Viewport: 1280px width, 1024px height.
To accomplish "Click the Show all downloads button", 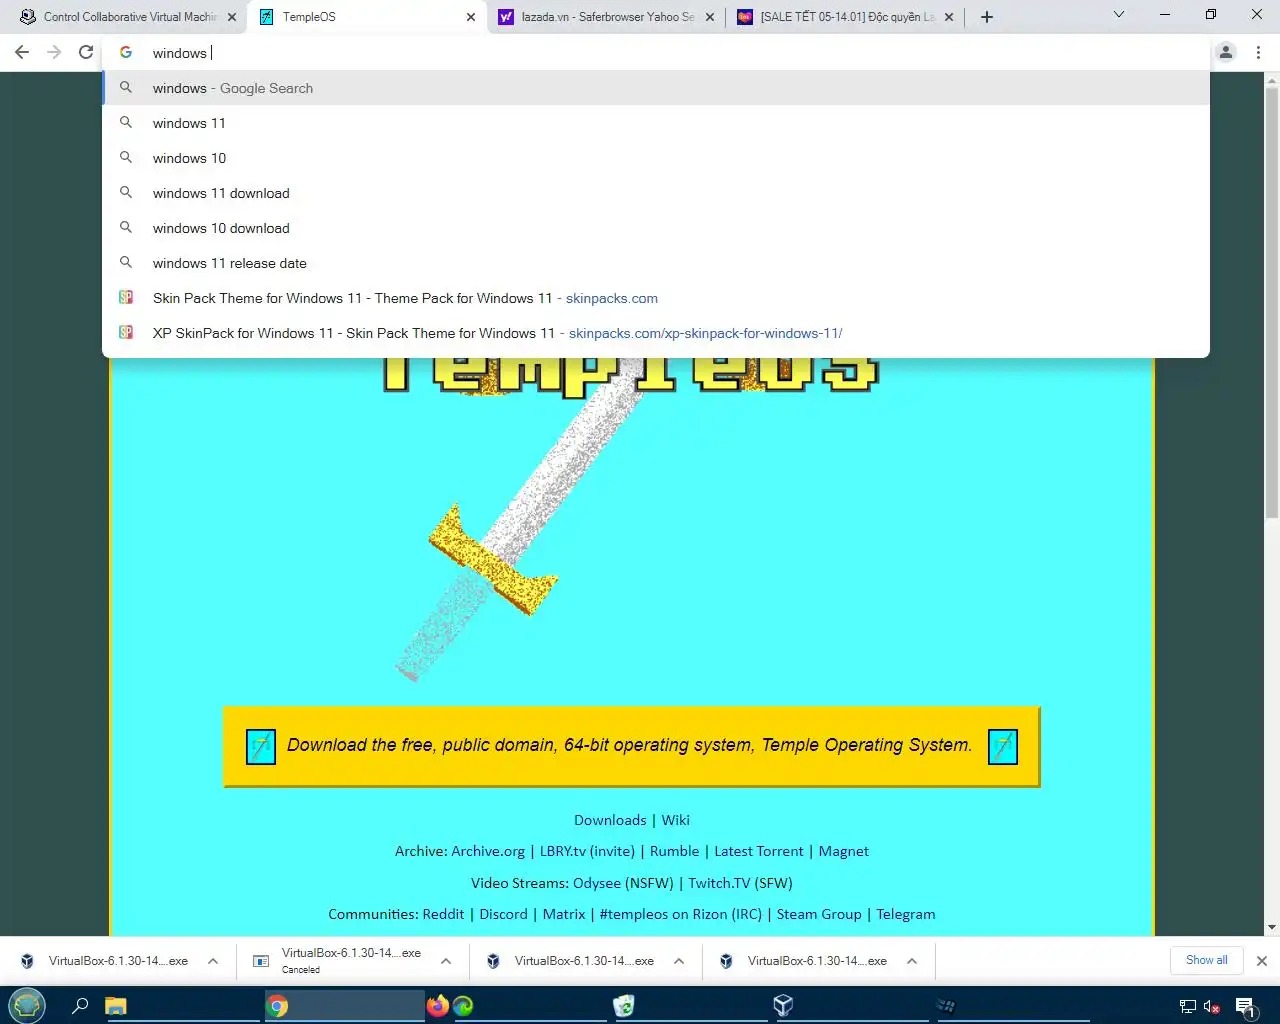I will click(x=1206, y=960).
